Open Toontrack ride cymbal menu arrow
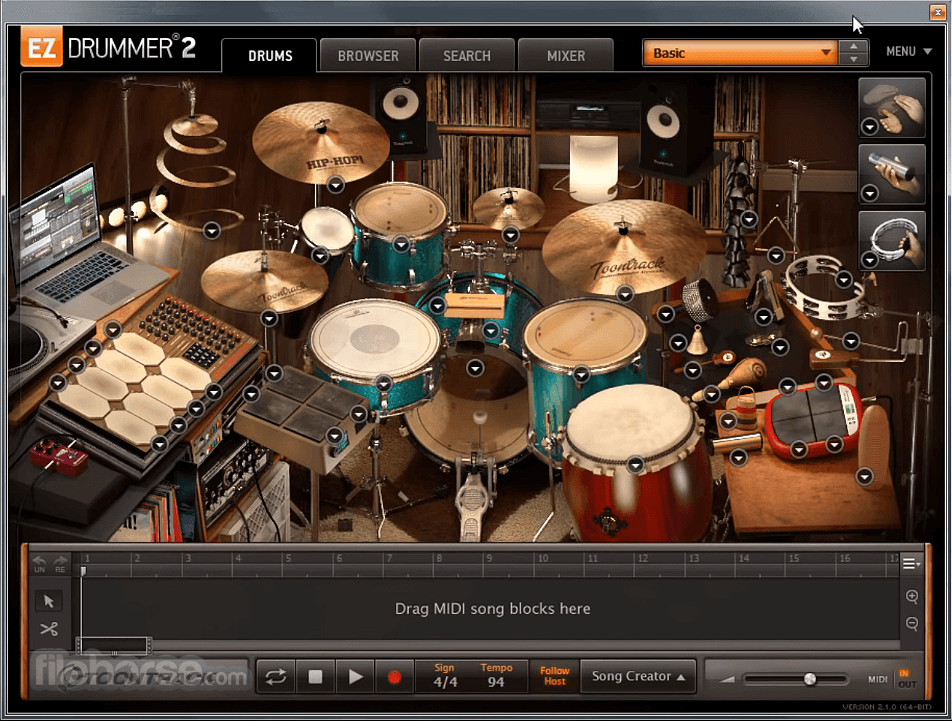Viewport: 952px width, 721px height. pos(625,294)
